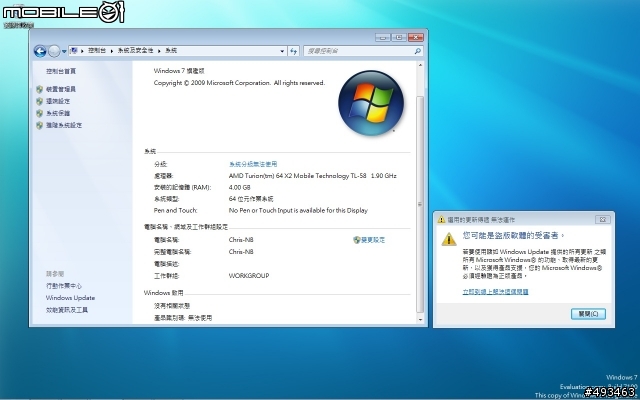Close the System control panel window

click(416, 38)
